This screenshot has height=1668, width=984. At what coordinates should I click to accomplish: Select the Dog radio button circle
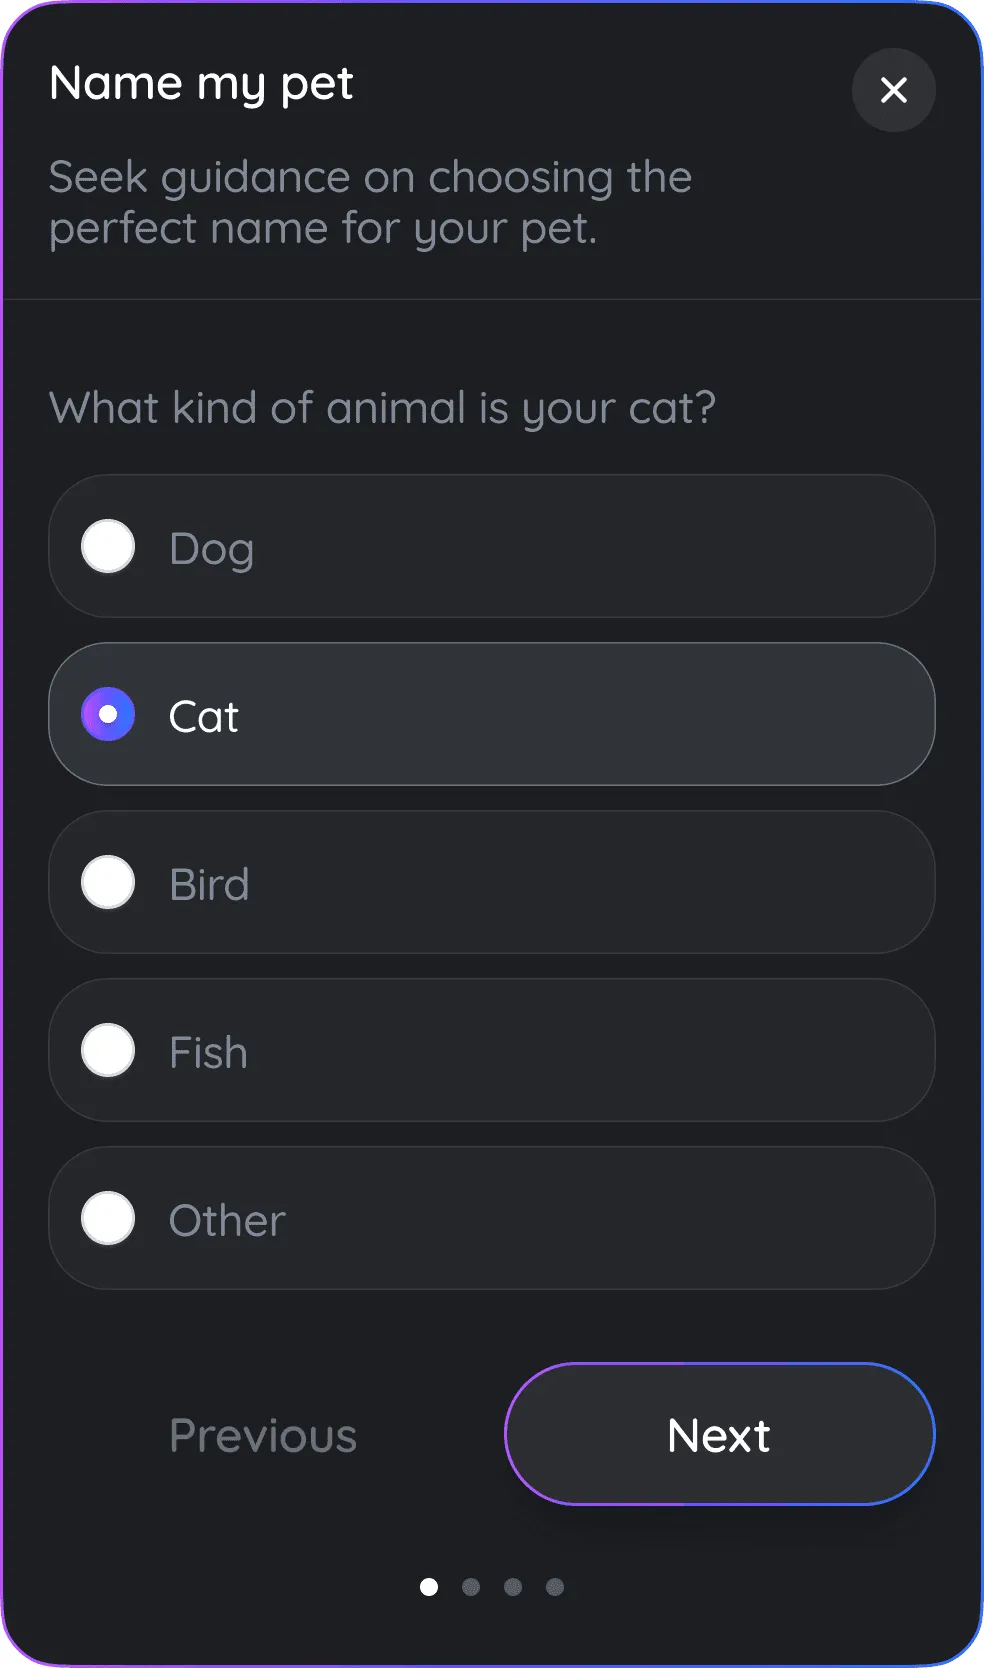108,546
